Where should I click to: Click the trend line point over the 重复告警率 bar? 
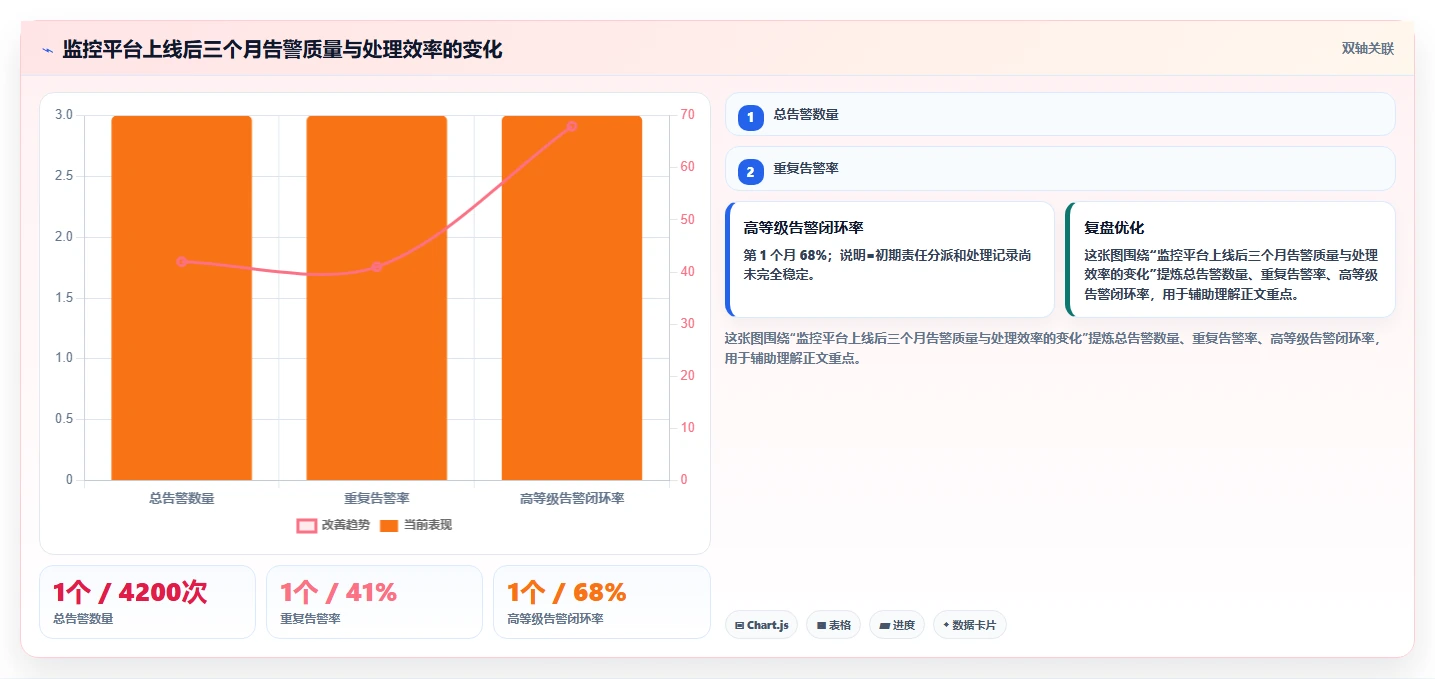coord(377,267)
